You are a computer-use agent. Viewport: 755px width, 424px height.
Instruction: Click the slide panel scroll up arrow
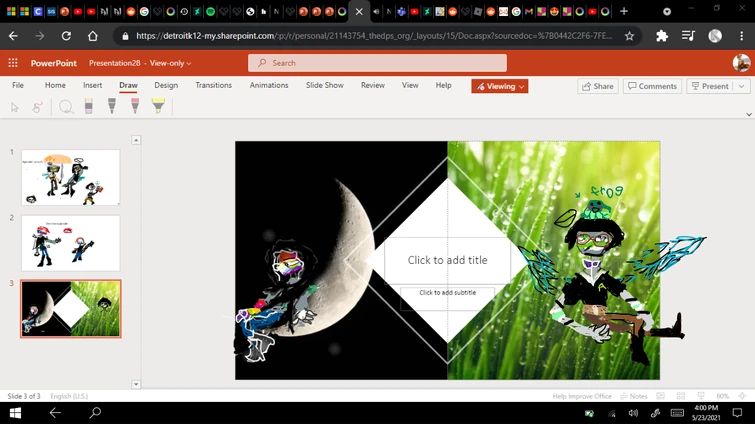pos(136,140)
